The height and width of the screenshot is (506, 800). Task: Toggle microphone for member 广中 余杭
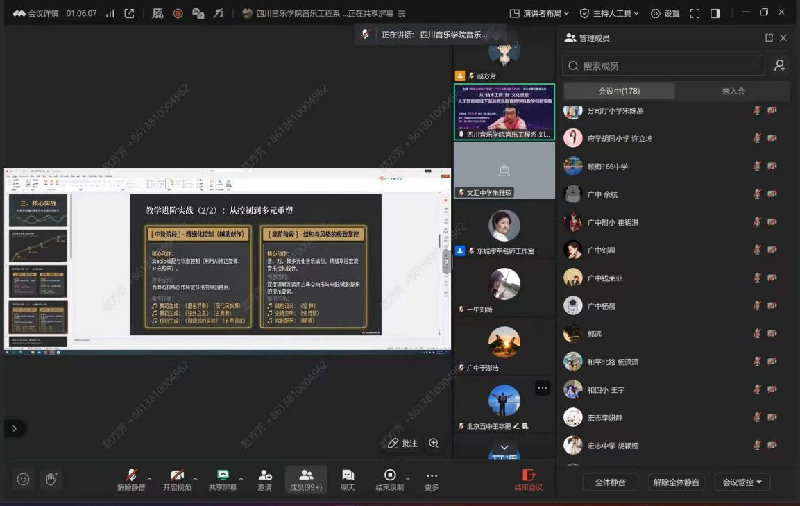click(755, 194)
